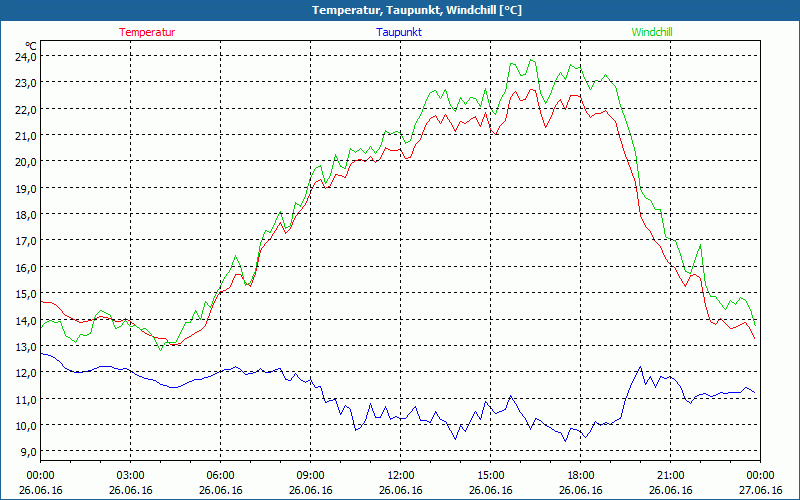Click the 23,0 y-axis value
The image size is (800, 500).
(x=26, y=83)
